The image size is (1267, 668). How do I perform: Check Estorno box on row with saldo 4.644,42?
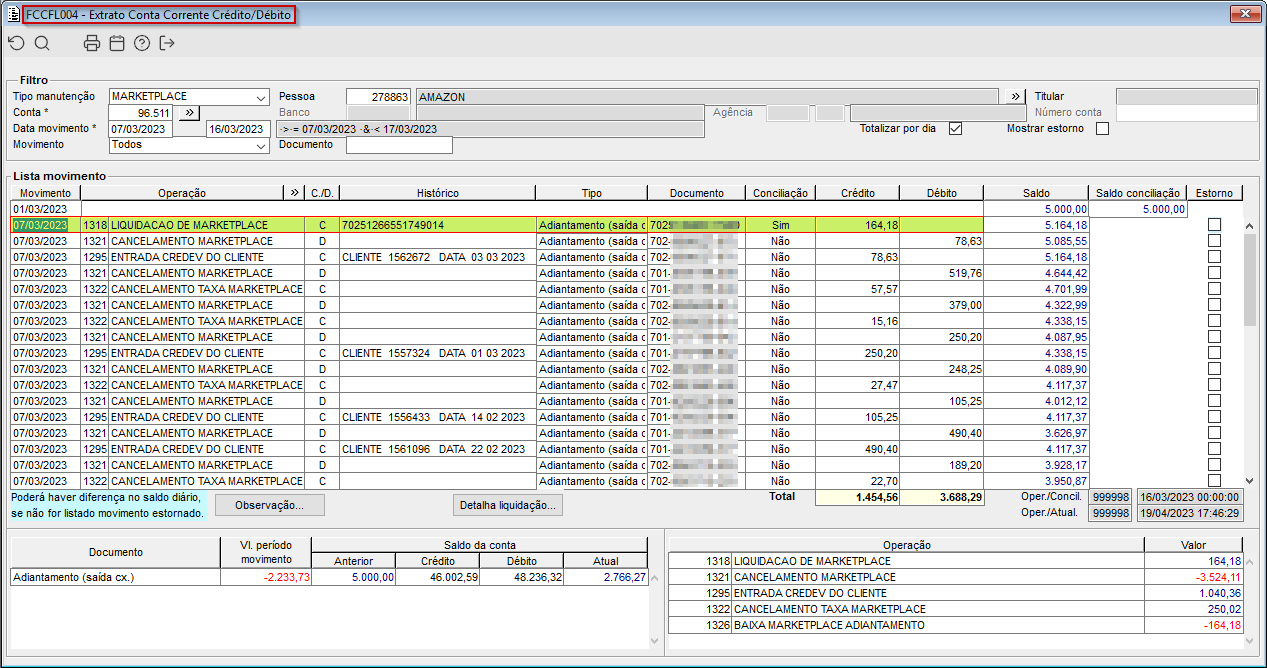click(1214, 273)
